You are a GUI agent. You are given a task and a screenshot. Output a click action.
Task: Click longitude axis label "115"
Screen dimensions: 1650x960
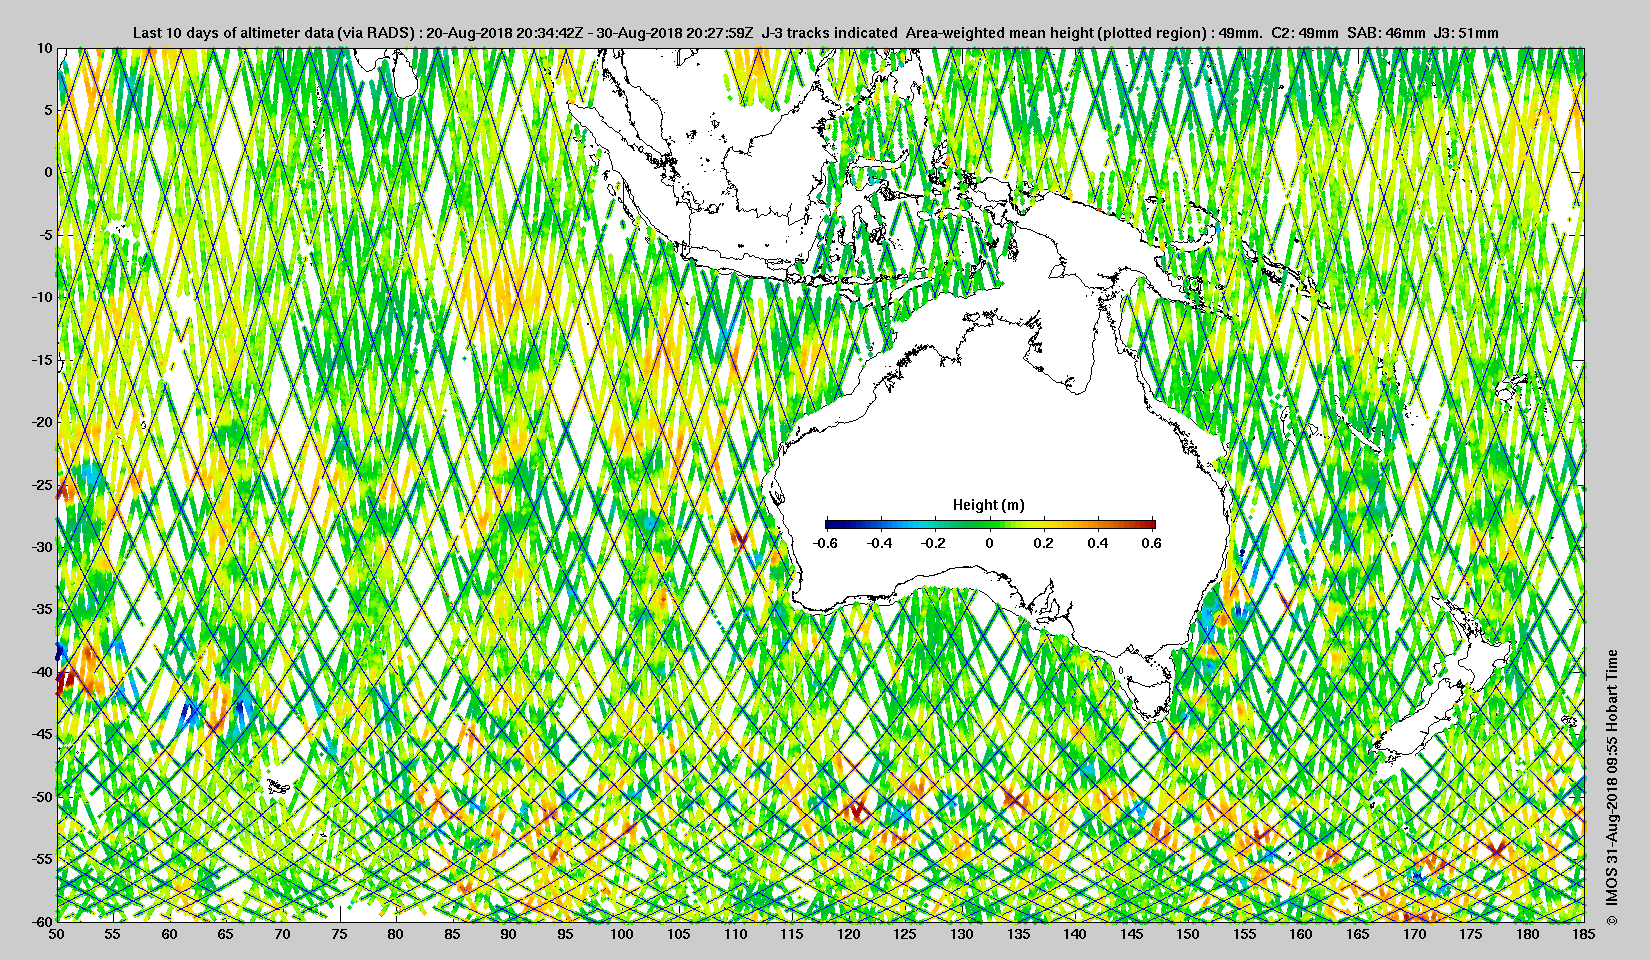pos(792,934)
